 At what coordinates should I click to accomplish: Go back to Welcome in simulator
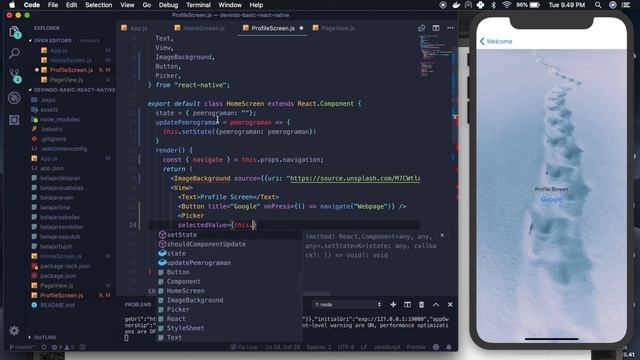496,41
